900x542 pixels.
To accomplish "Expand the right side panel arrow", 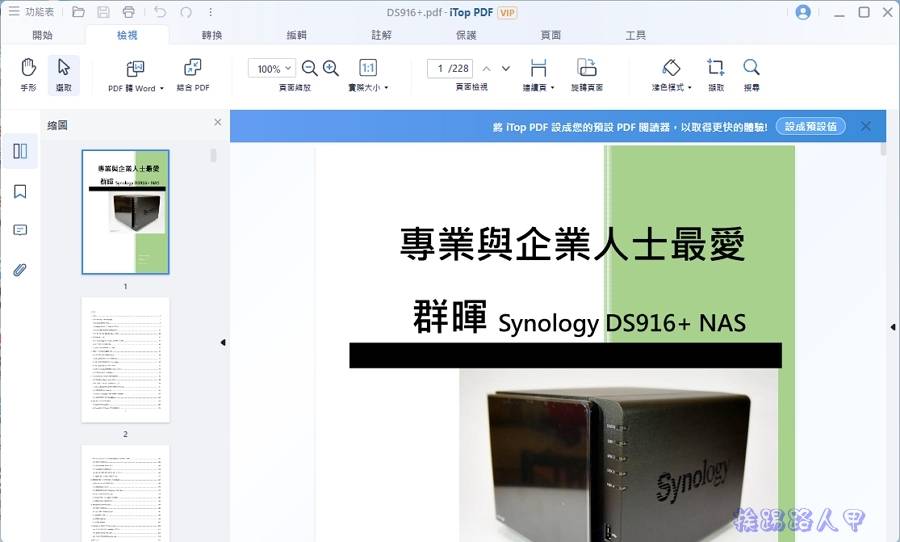I will point(893,327).
